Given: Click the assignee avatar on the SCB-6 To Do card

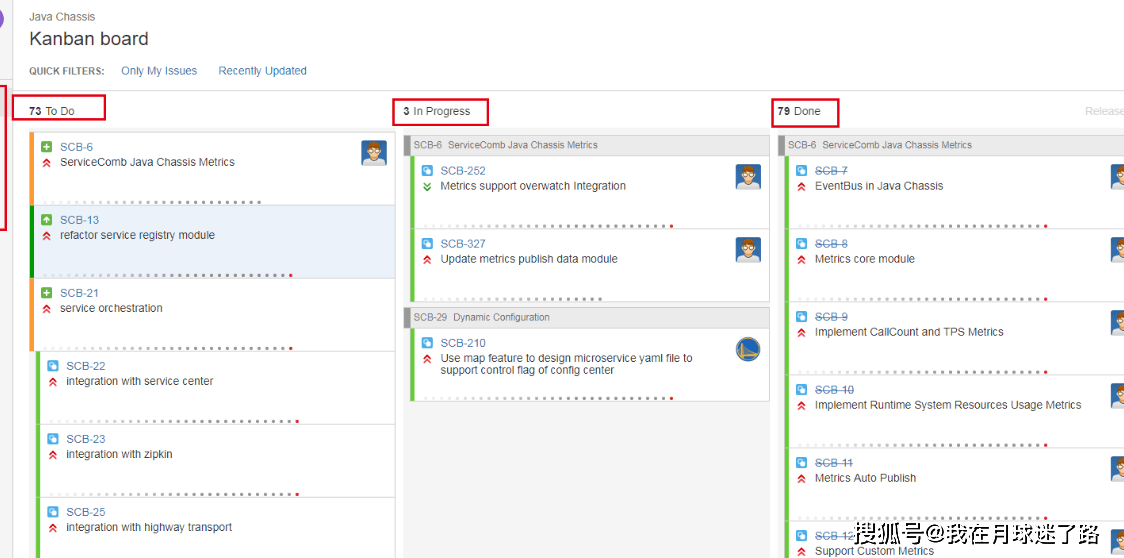Looking at the screenshot, I should click(x=374, y=153).
